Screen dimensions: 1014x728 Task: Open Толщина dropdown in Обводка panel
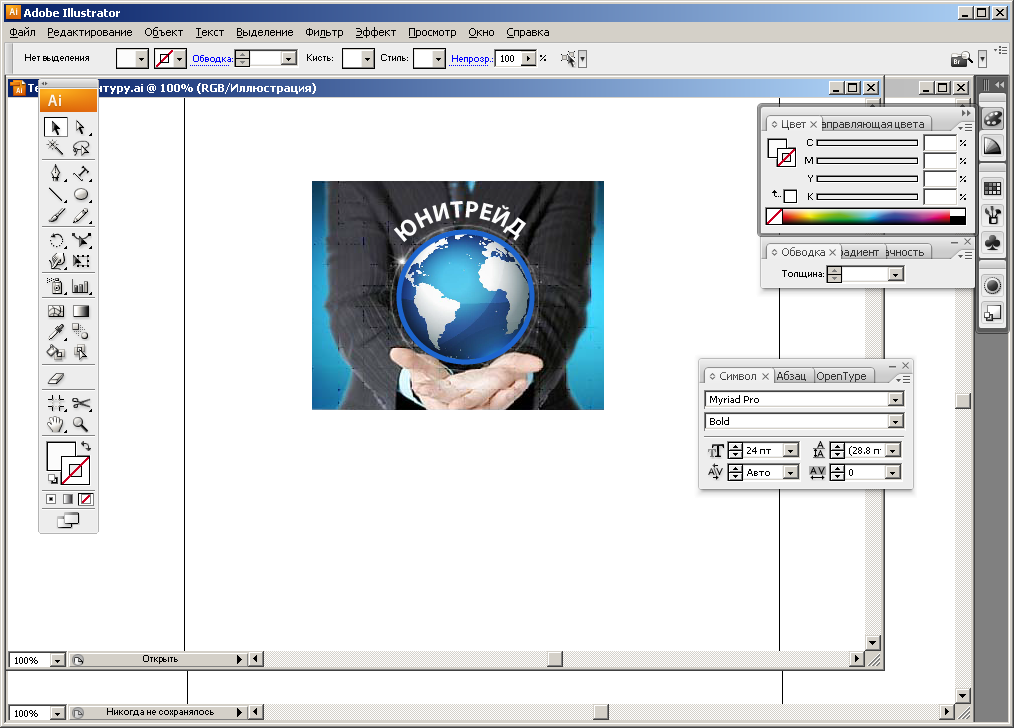[895, 274]
